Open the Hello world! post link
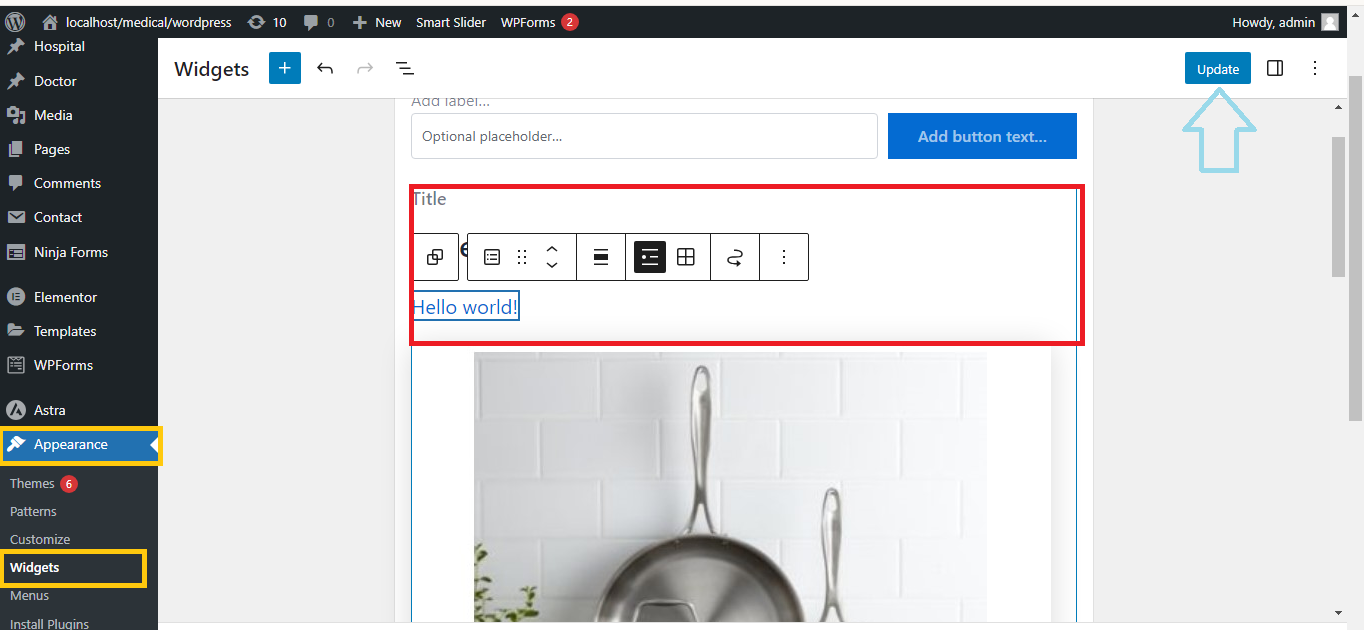Screen dimensions: 1364x630 (x=465, y=307)
